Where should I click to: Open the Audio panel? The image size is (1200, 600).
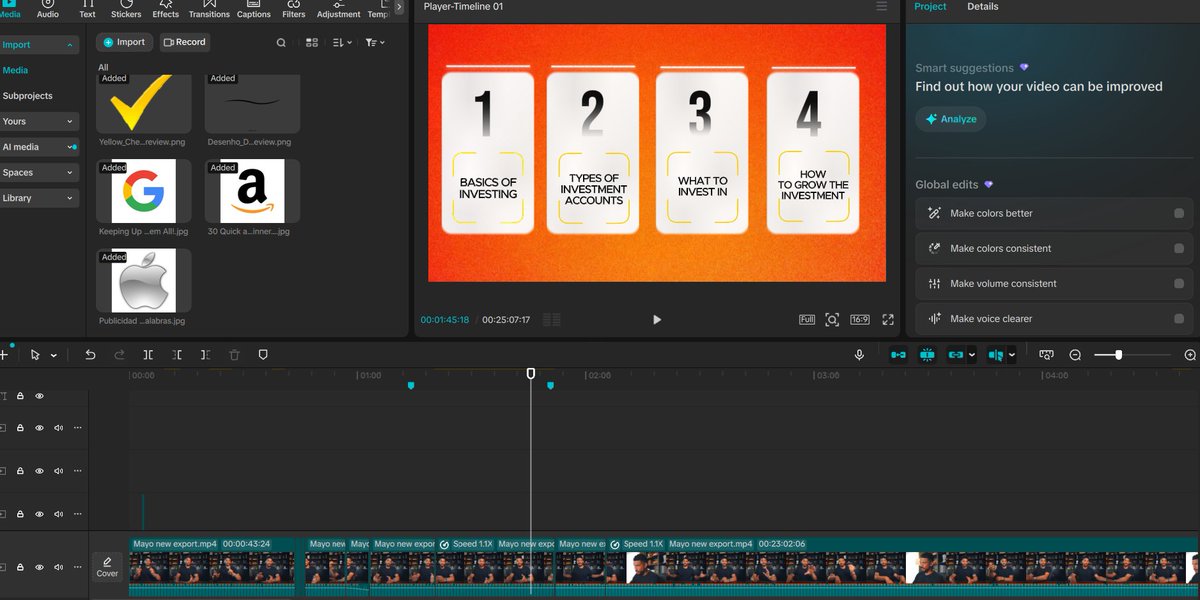tap(48, 9)
